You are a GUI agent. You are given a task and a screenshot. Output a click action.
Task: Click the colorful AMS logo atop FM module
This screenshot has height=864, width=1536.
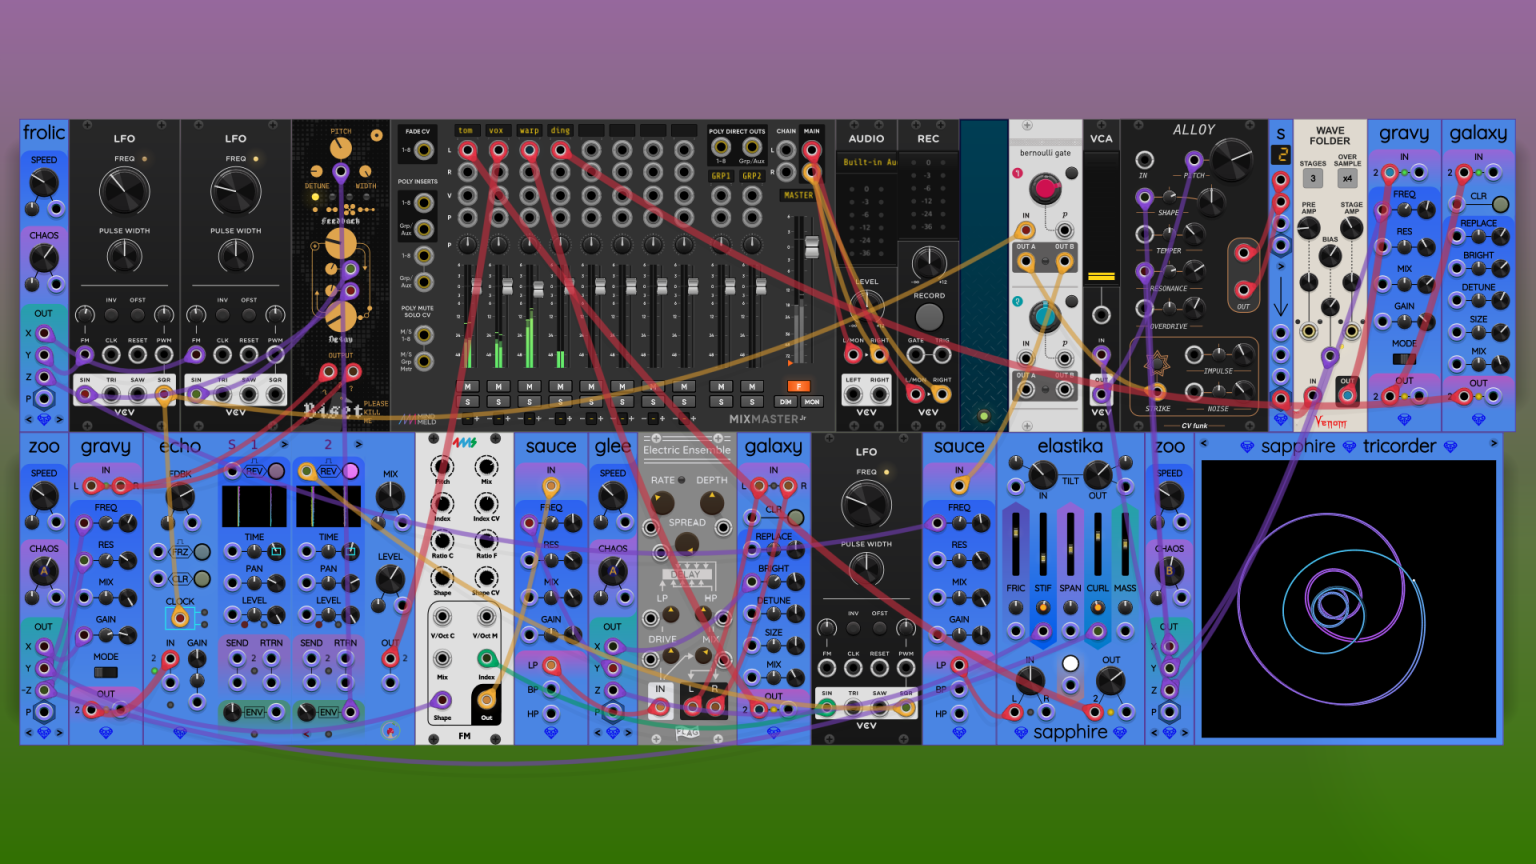point(464,441)
